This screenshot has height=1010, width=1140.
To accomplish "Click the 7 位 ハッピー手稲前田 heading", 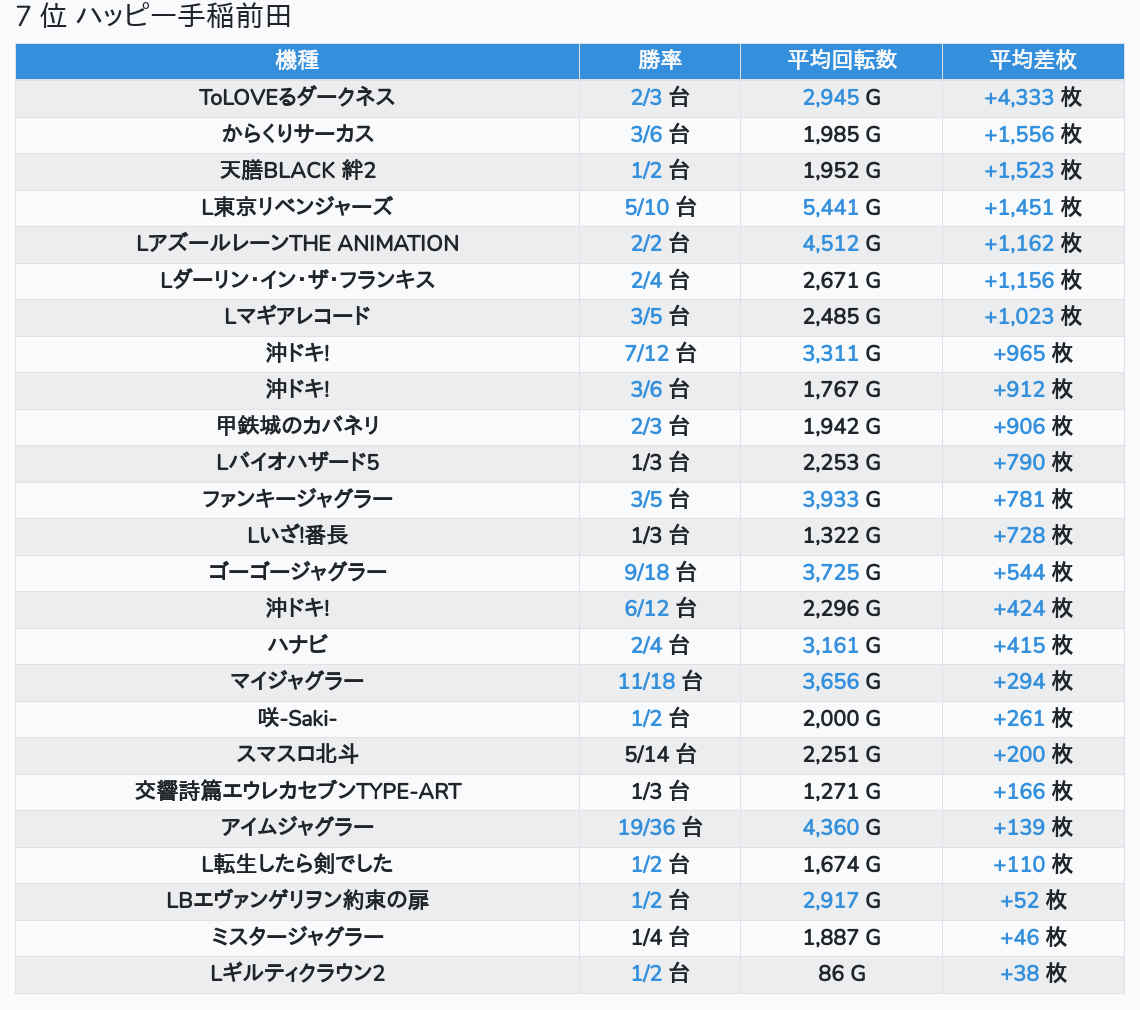I will [x=153, y=17].
